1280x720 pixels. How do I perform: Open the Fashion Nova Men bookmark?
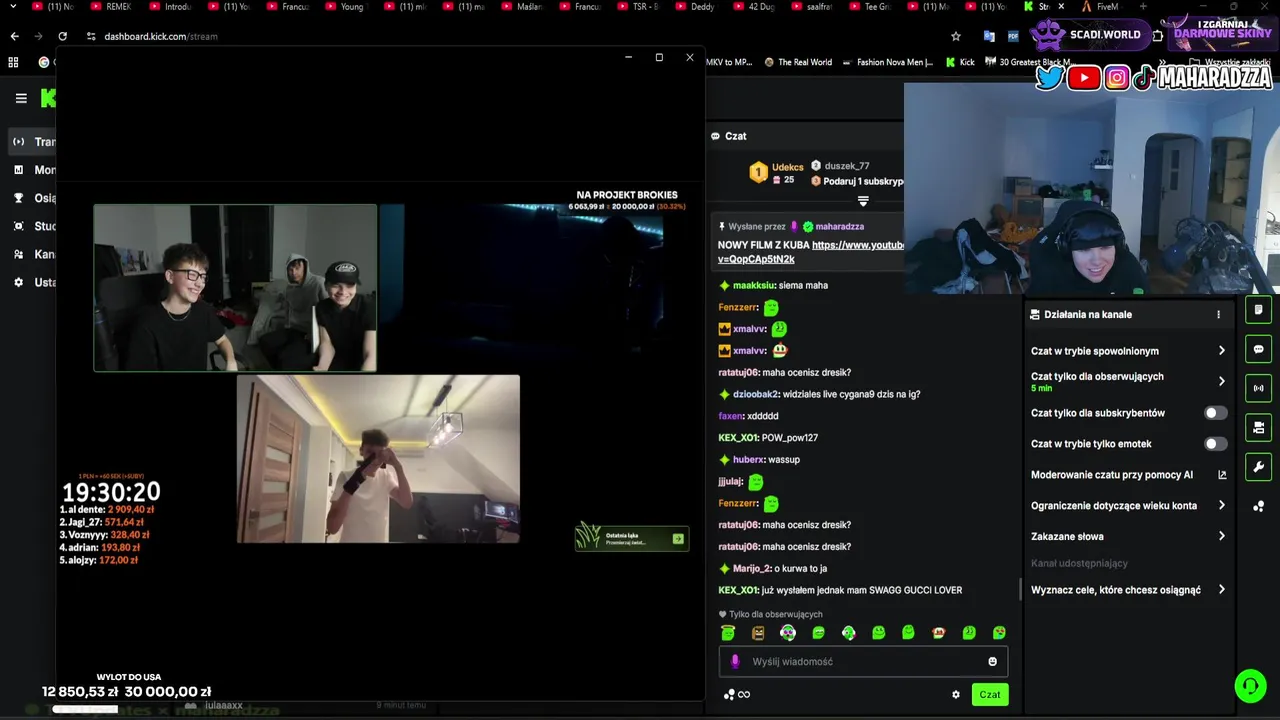(887, 62)
